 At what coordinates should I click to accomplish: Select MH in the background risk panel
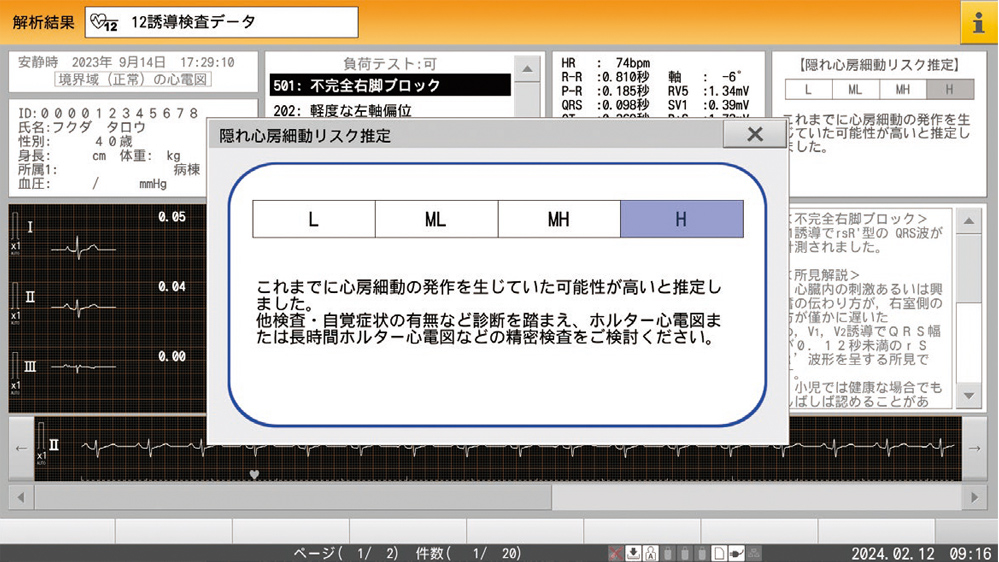[x=903, y=90]
